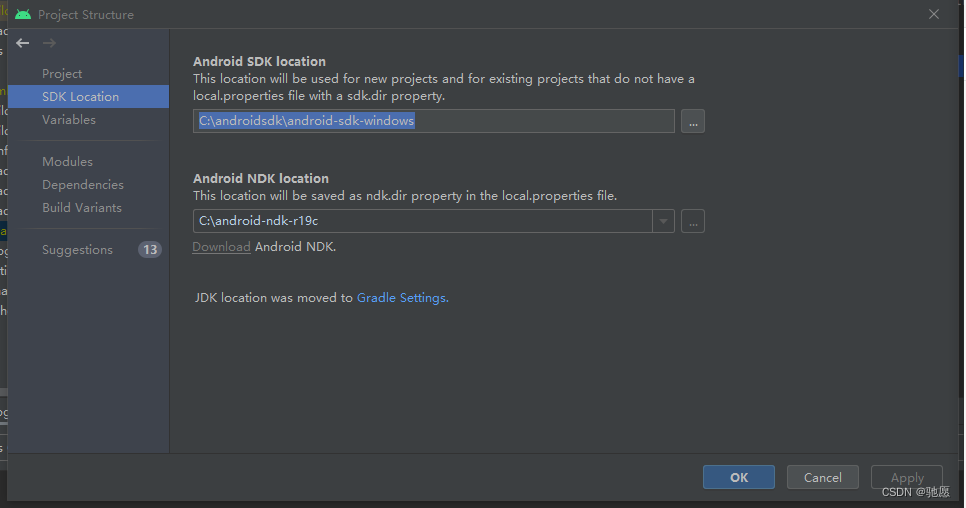Expand the NDK location dropdown arrow

664,221
